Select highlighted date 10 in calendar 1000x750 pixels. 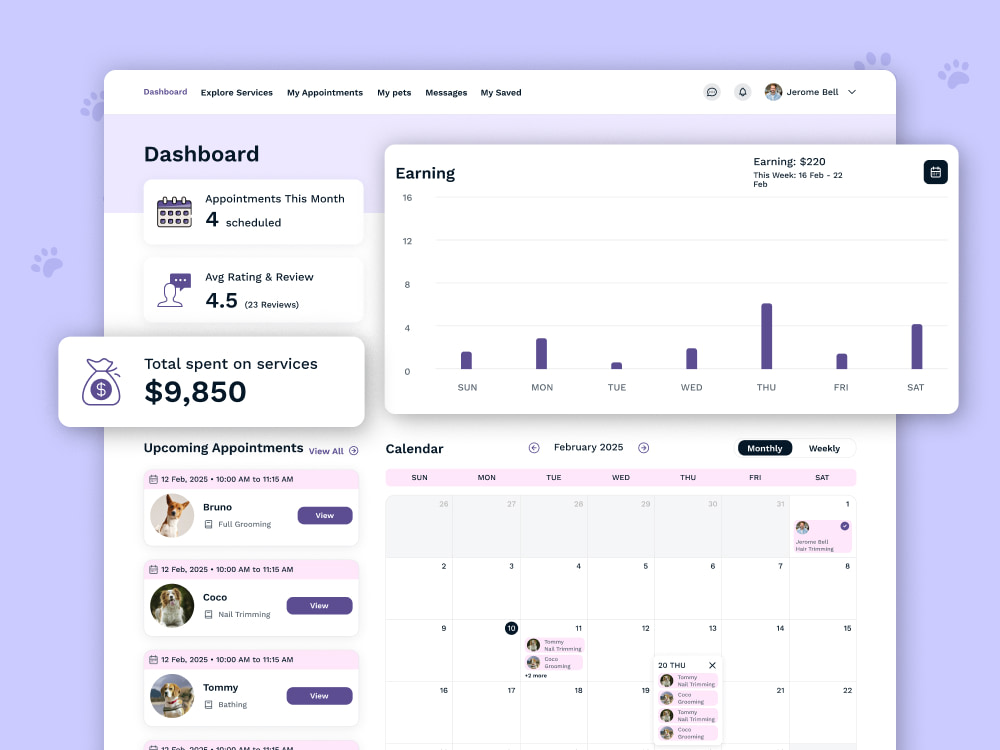pos(511,628)
